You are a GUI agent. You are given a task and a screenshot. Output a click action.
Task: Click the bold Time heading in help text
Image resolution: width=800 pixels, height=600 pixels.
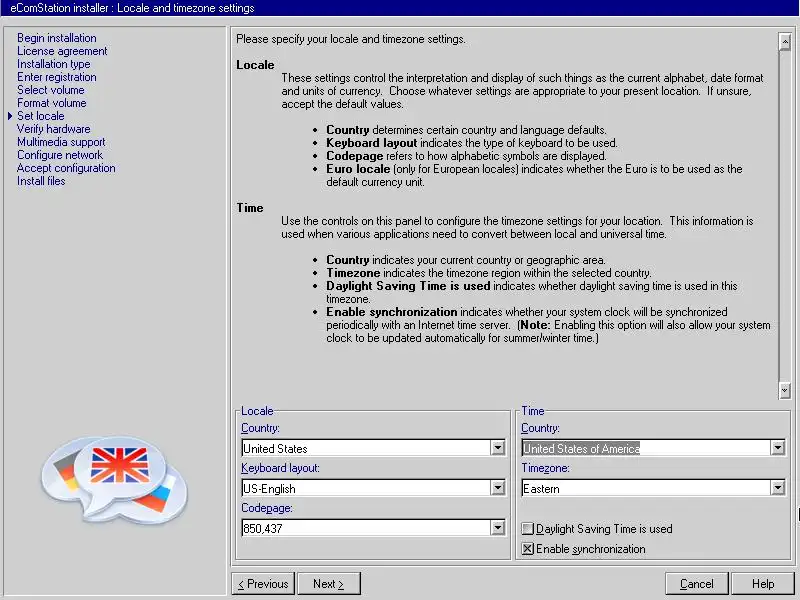point(249,208)
